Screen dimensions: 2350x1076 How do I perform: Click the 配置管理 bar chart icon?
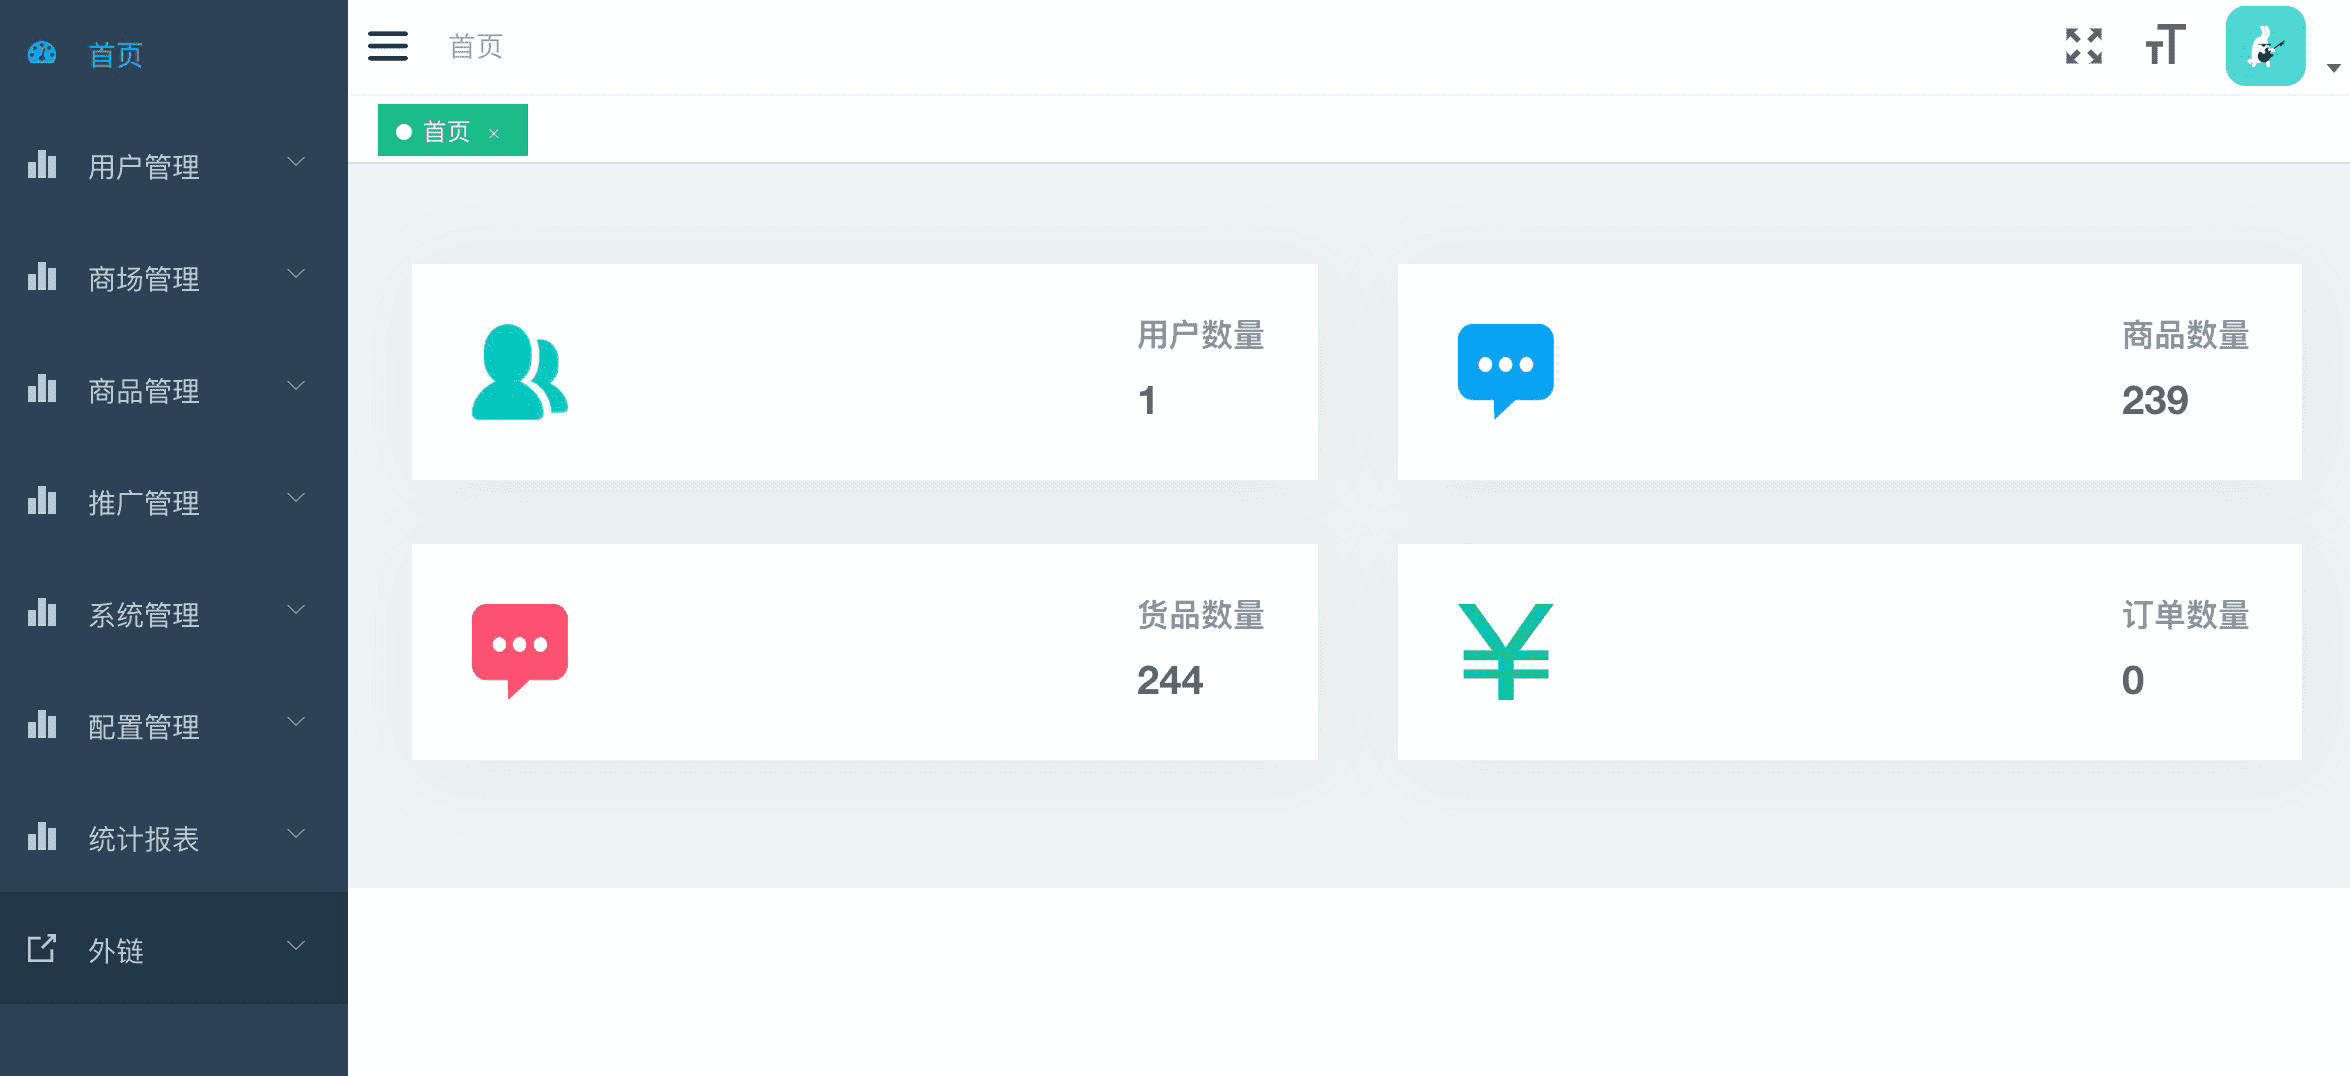(42, 724)
